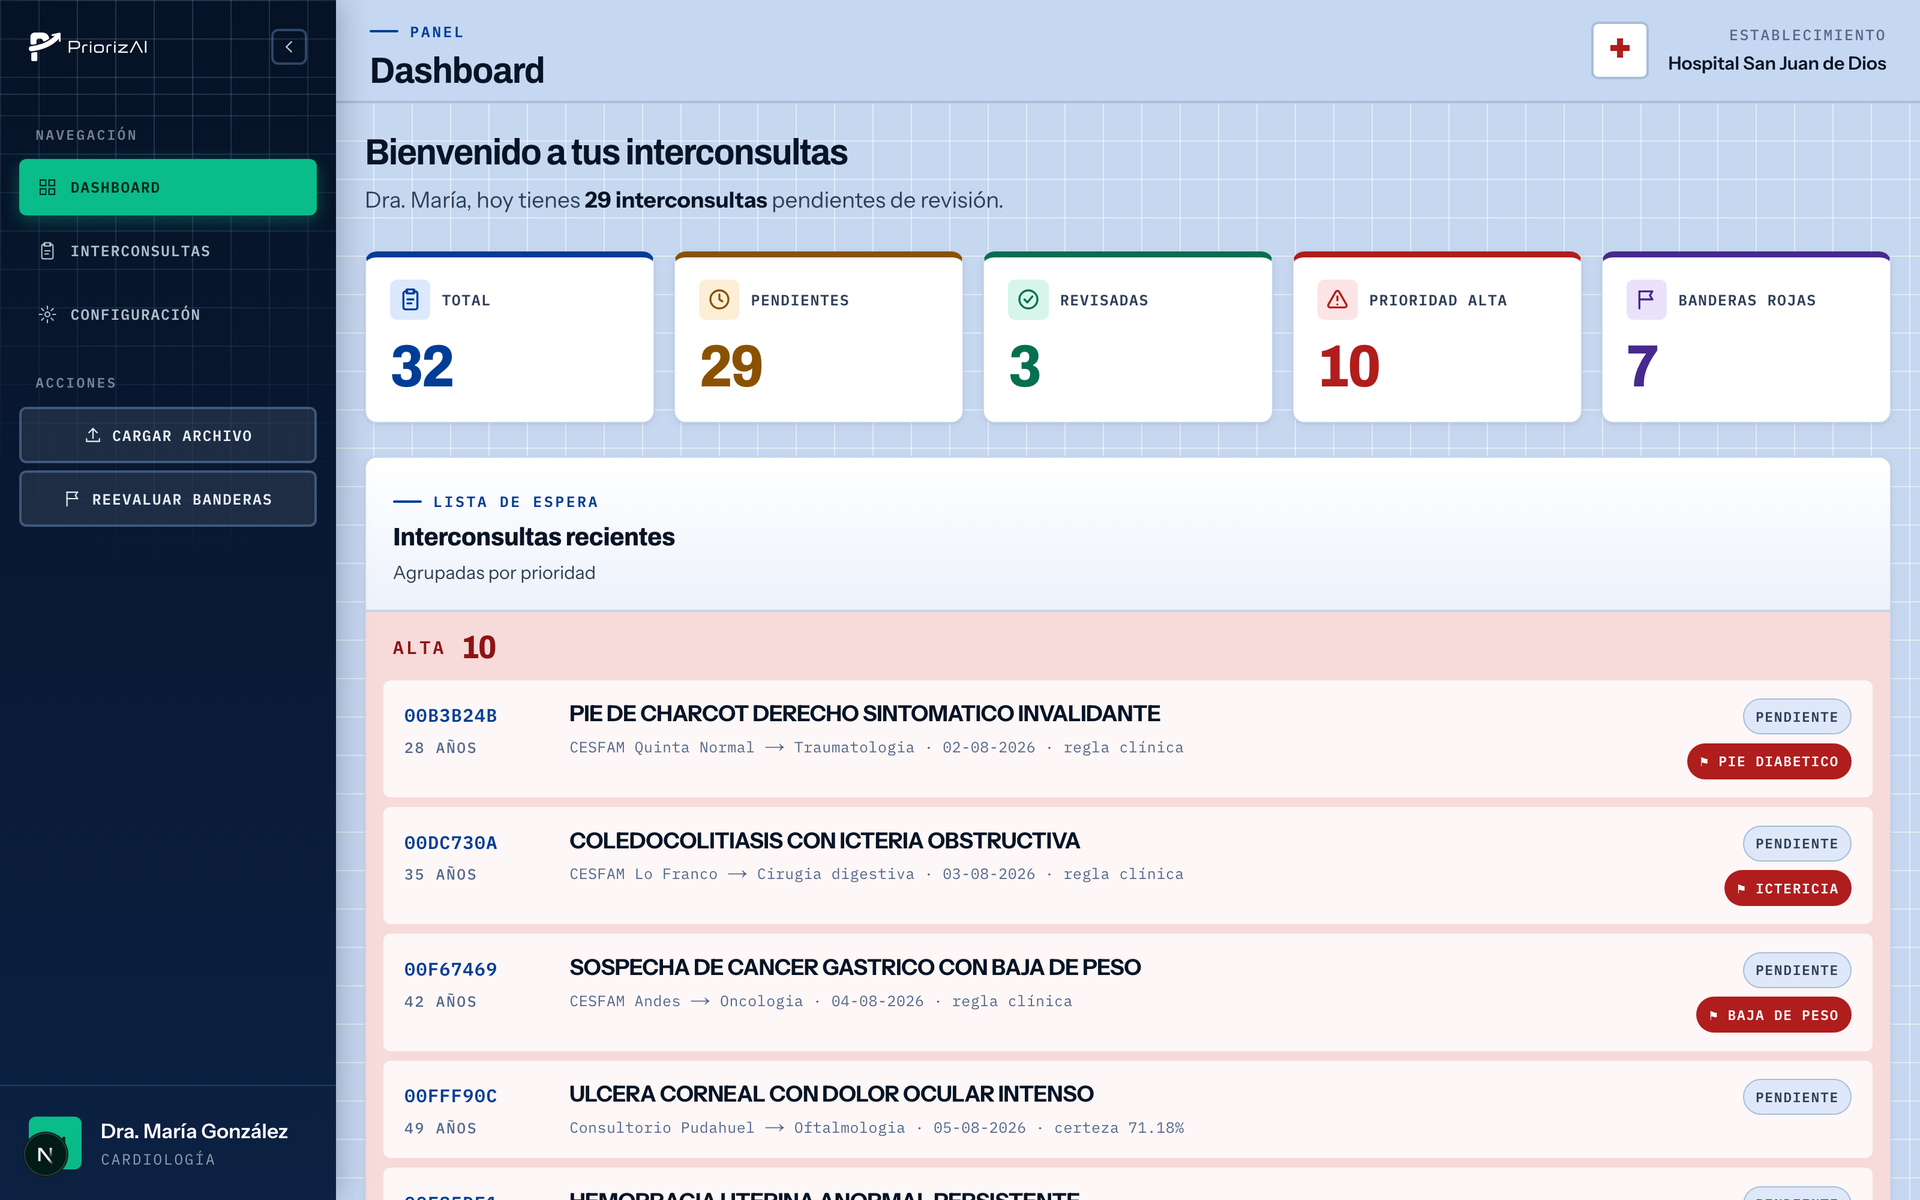
Task: Click the Interconsultas sidebar clipboard icon
Action: [47, 251]
